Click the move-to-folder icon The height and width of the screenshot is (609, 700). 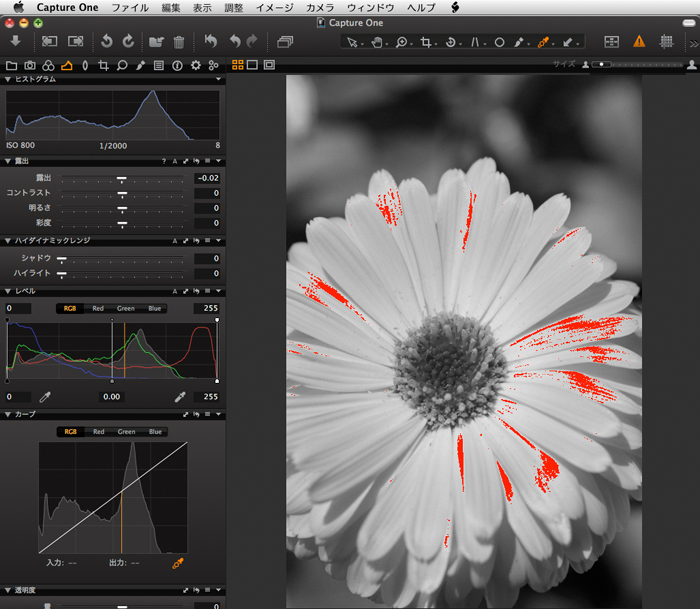tap(156, 42)
